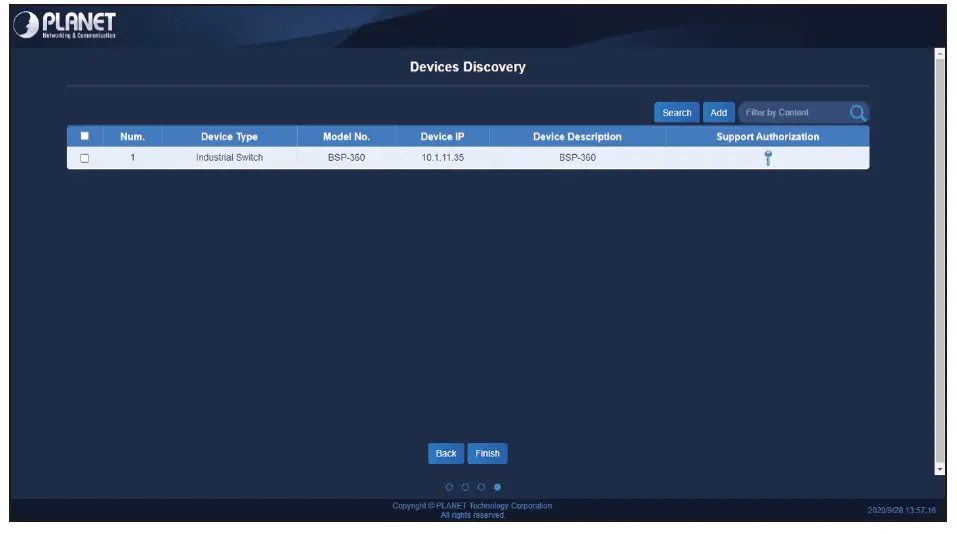Jump to first wizard step dot
The width and height of the screenshot is (957, 534).
tap(449, 487)
